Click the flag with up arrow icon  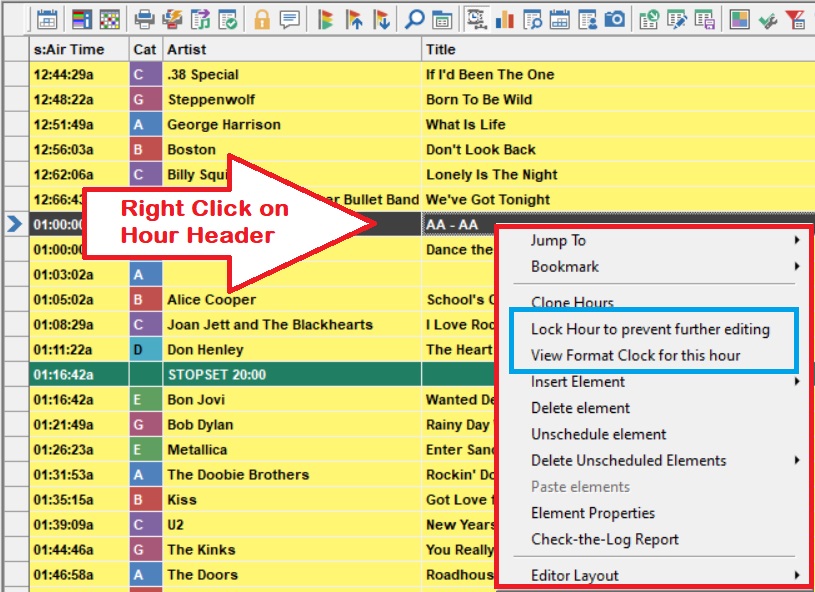[x=353, y=20]
